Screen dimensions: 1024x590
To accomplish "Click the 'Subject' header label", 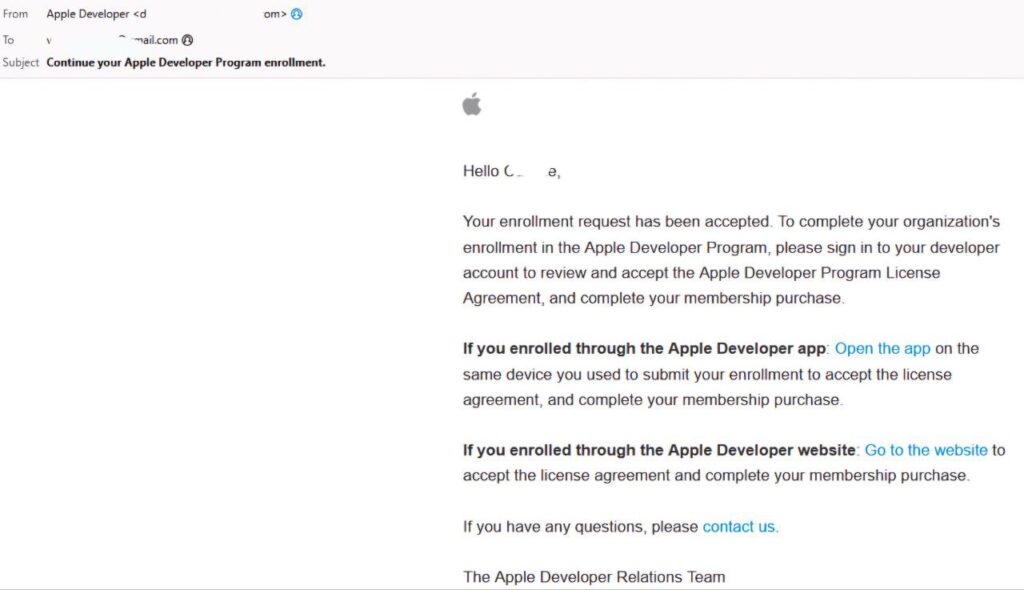I will pos(21,62).
